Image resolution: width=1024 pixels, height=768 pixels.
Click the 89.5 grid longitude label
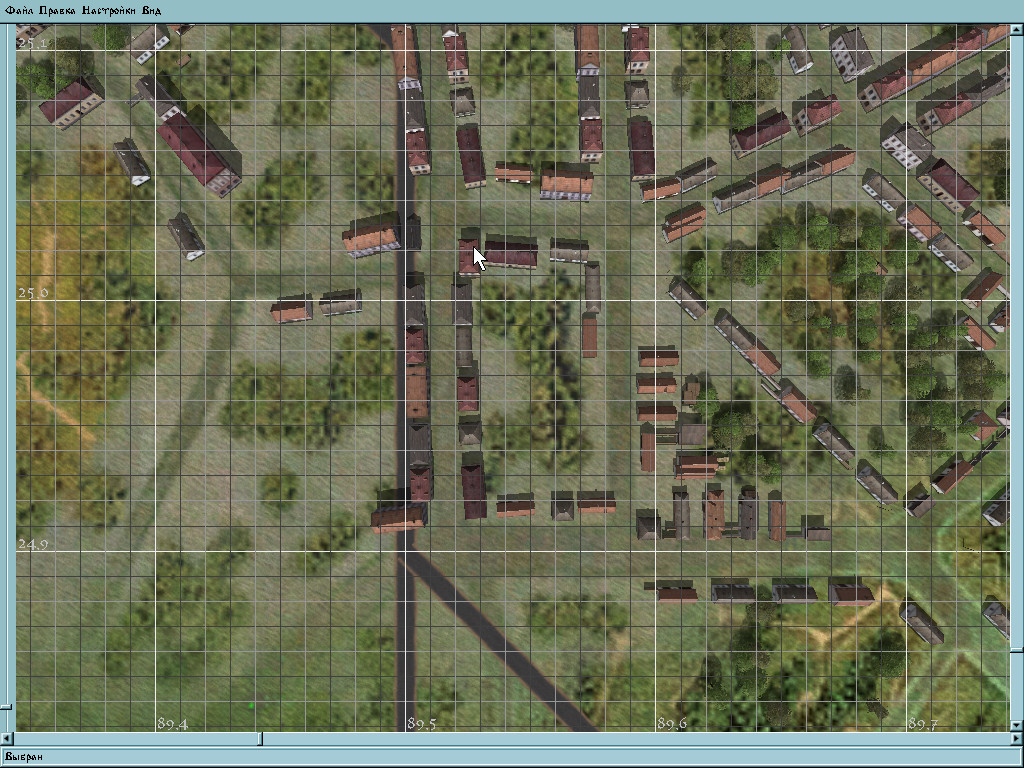(x=422, y=724)
